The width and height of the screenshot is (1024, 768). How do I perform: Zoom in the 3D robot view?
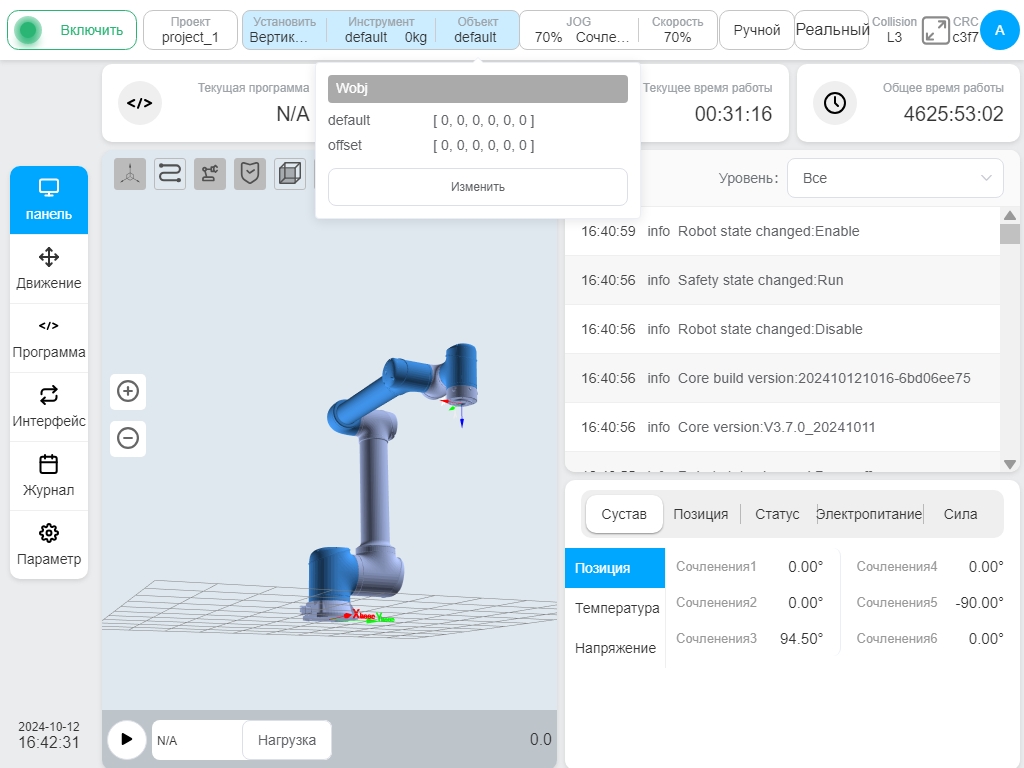(128, 391)
